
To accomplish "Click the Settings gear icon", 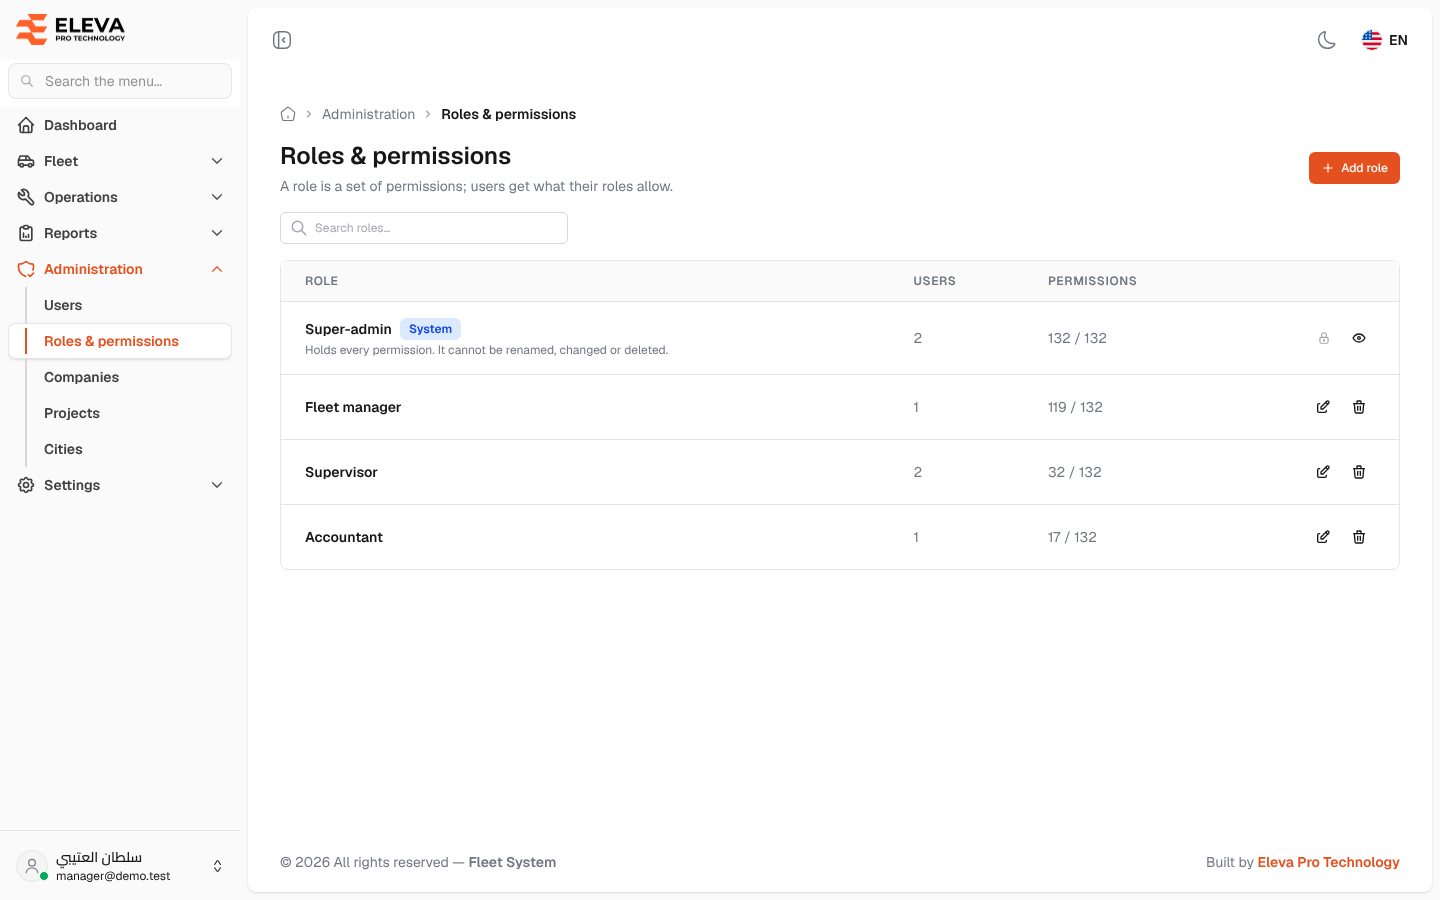I will point(26,485).
